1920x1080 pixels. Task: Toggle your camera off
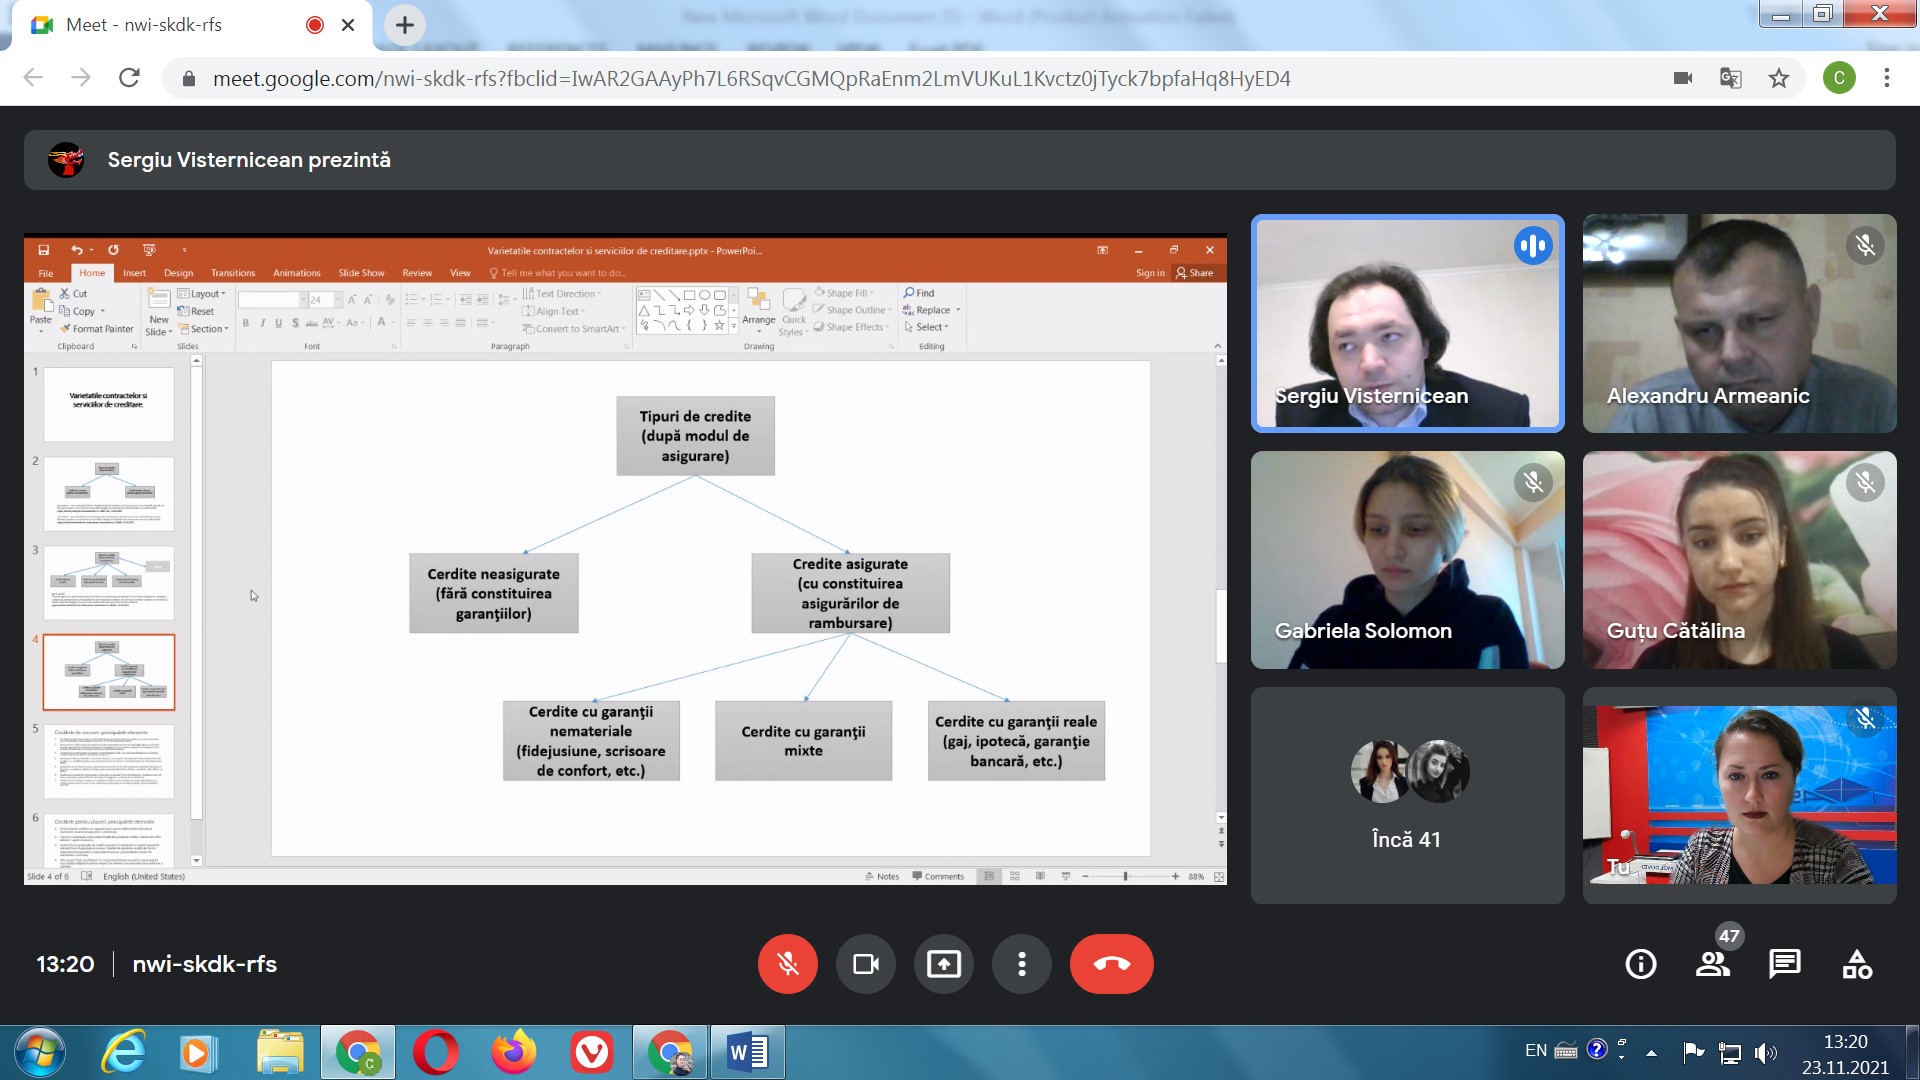point(865,964)
